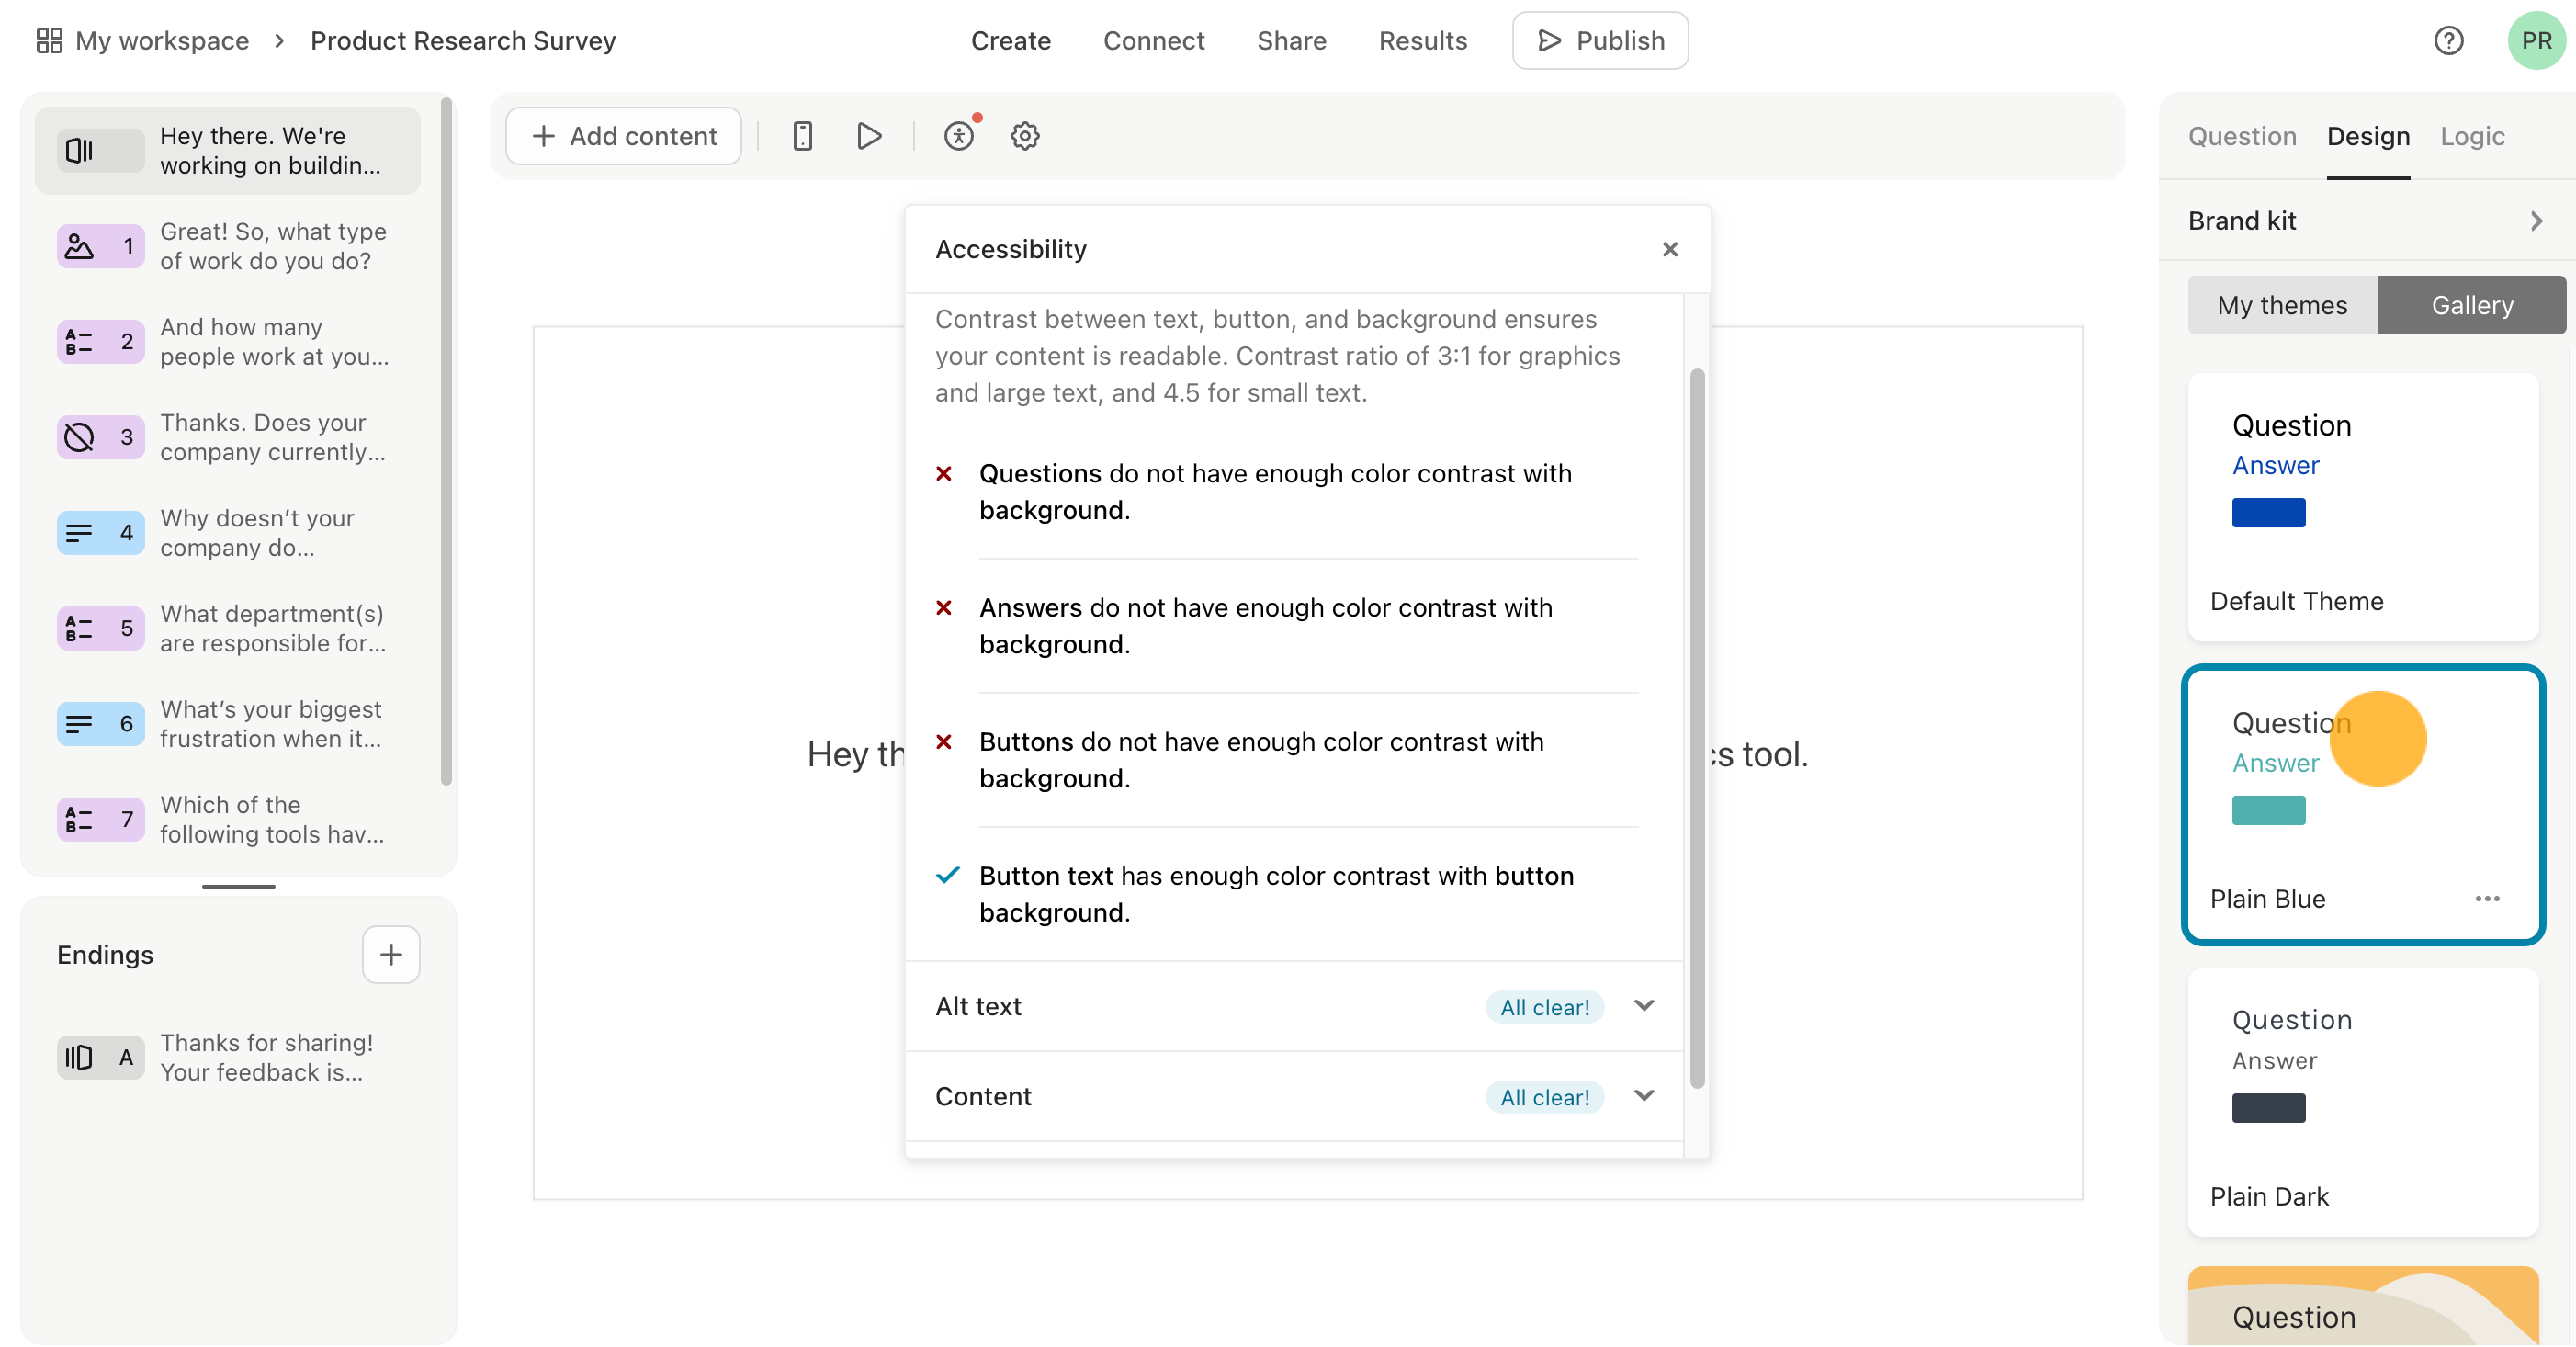2576x1347 pixels.
Task: Click the red X beside Questions contrast warning
Action: [x=943, y=474]
